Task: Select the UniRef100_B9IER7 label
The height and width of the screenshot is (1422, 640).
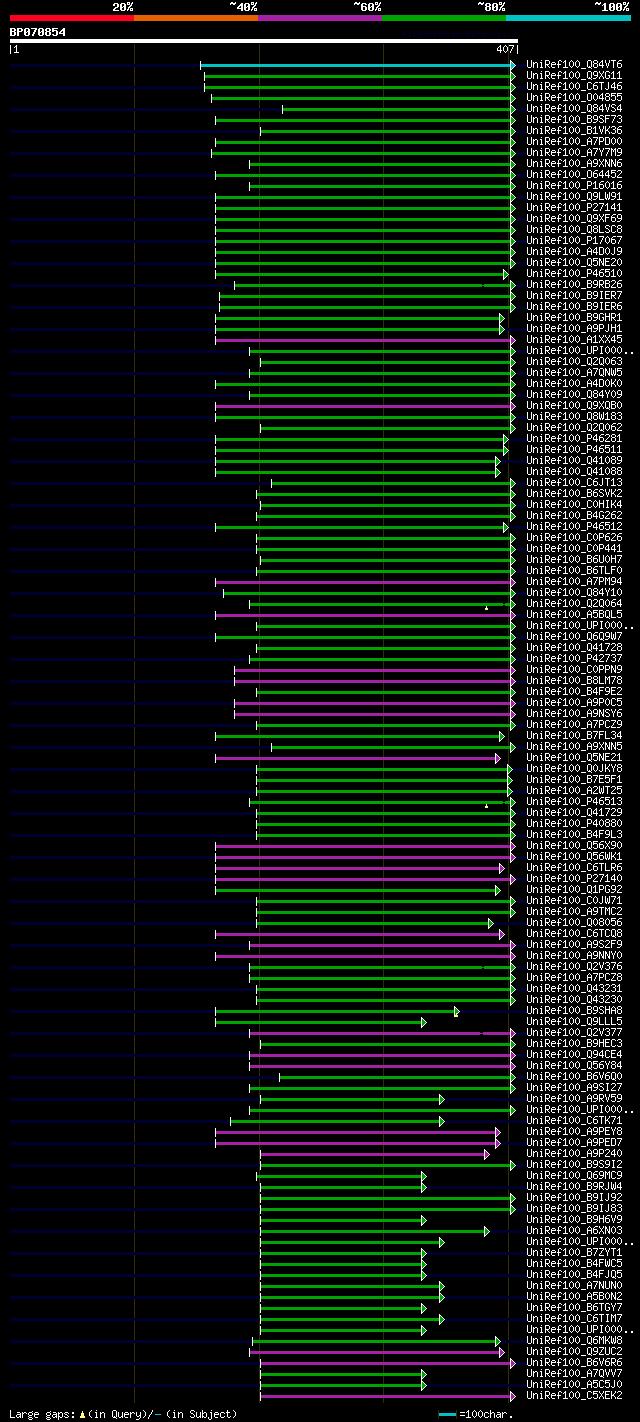Action: [x=573, y=296]
